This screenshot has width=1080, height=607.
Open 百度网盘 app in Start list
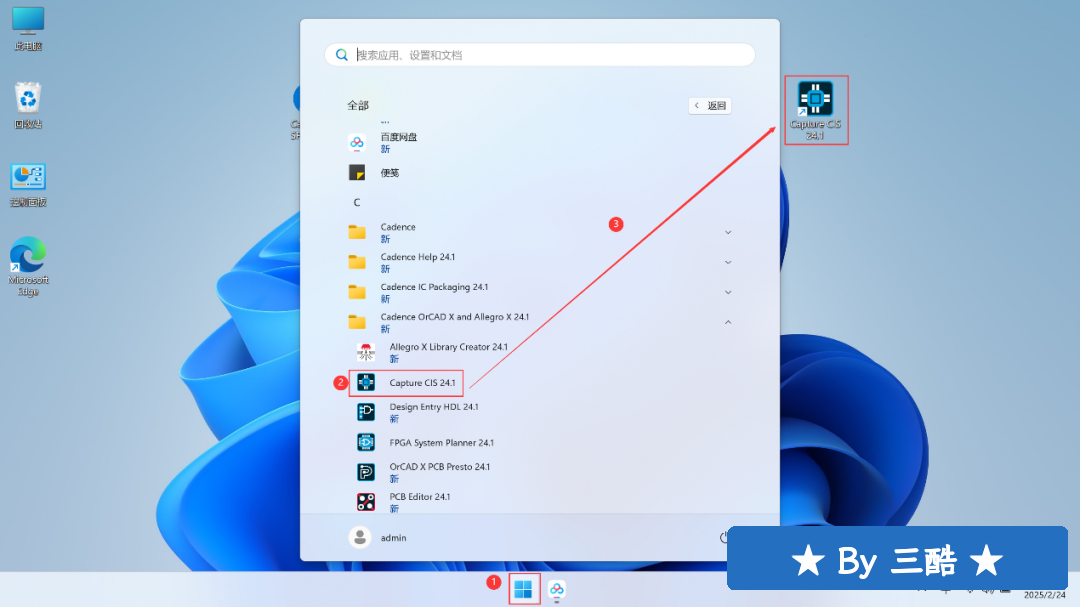pos(540,143)
